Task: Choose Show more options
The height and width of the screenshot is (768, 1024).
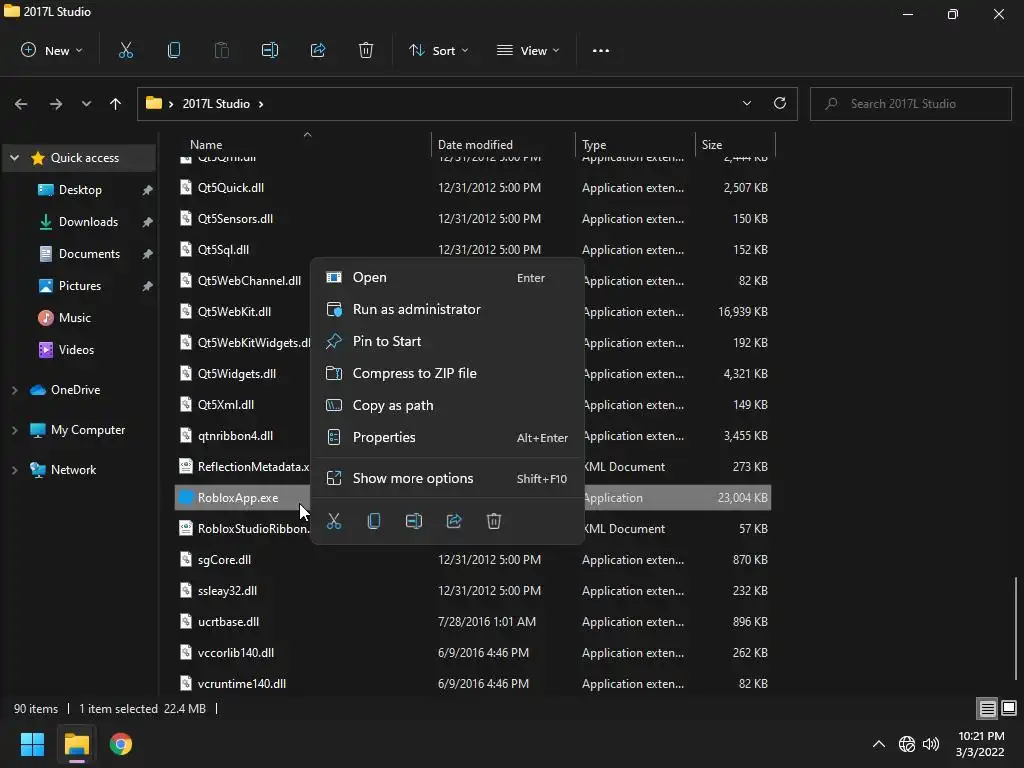Action: pyautogui.click(x=447, y=479)
